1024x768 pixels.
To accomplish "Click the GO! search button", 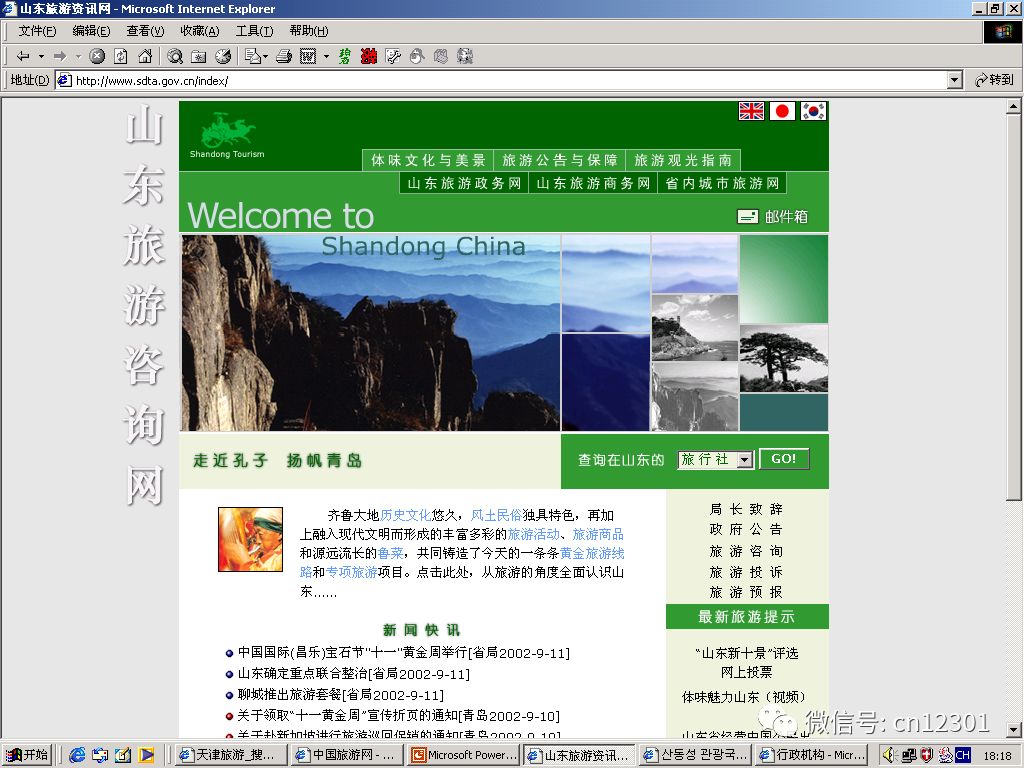I will [784, 458].
